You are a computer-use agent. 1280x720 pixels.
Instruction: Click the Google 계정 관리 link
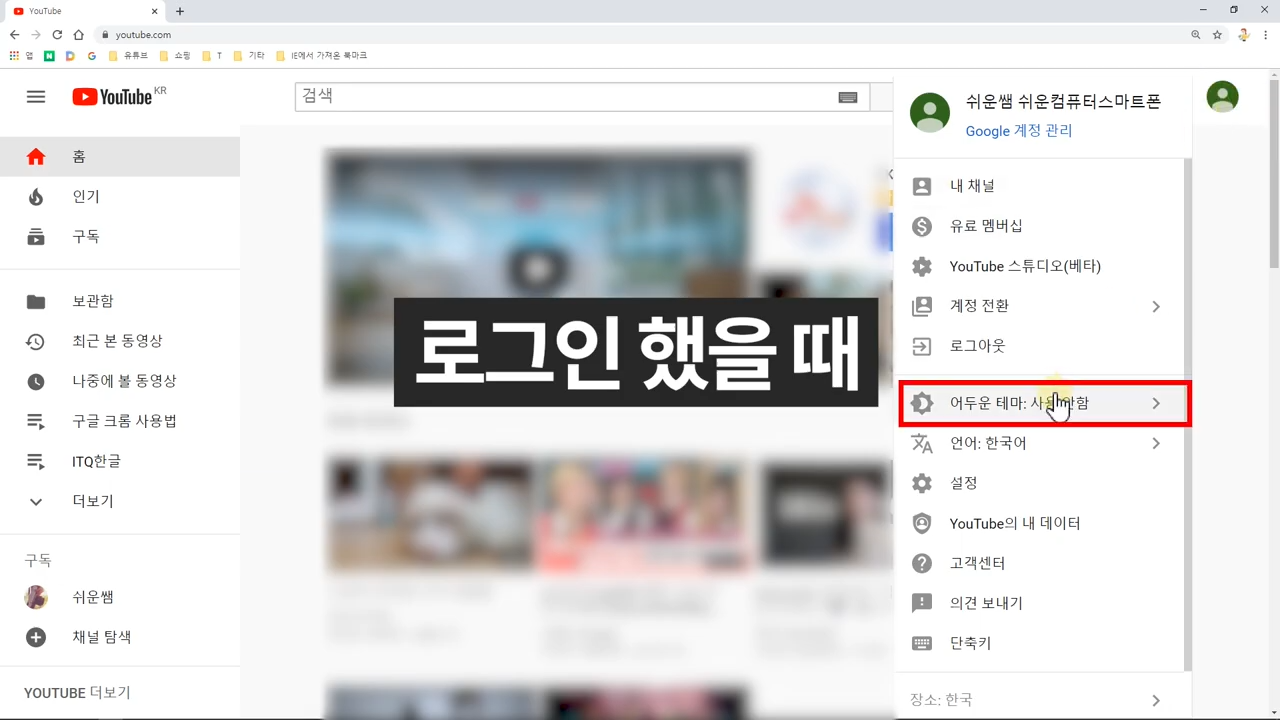pos(1018,131)
